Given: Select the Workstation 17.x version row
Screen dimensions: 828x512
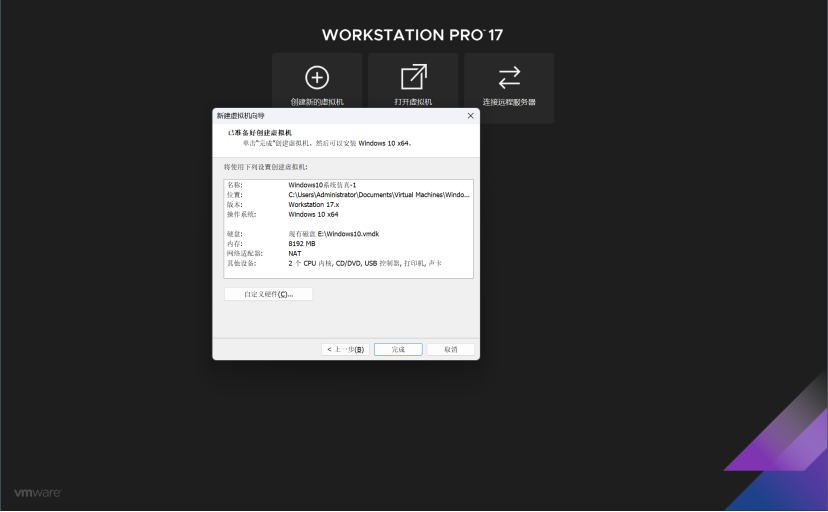Looking at the screenshot, I should click(x=349, y=204).
